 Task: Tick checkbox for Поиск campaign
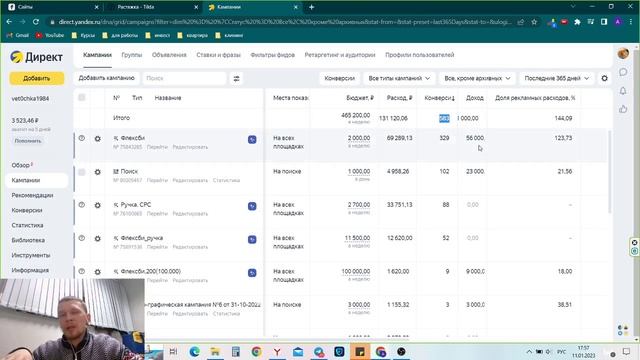82,172
